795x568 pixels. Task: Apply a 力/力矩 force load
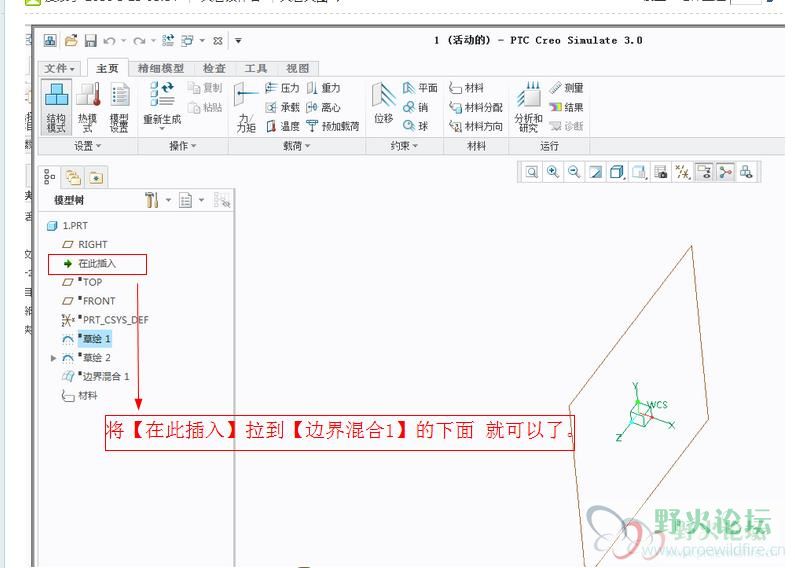click(x=246, y=107)
